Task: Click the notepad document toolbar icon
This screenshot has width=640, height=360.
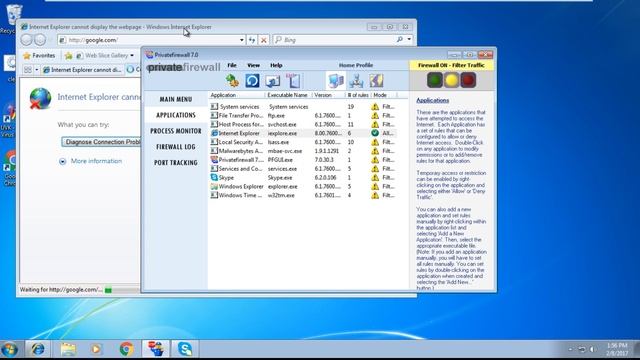Action: click(x=293, y=80)
